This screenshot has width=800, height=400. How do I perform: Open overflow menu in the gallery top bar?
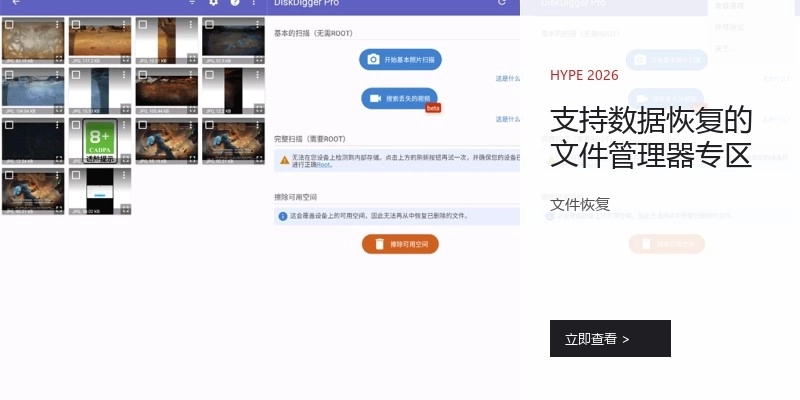(254, 3)
